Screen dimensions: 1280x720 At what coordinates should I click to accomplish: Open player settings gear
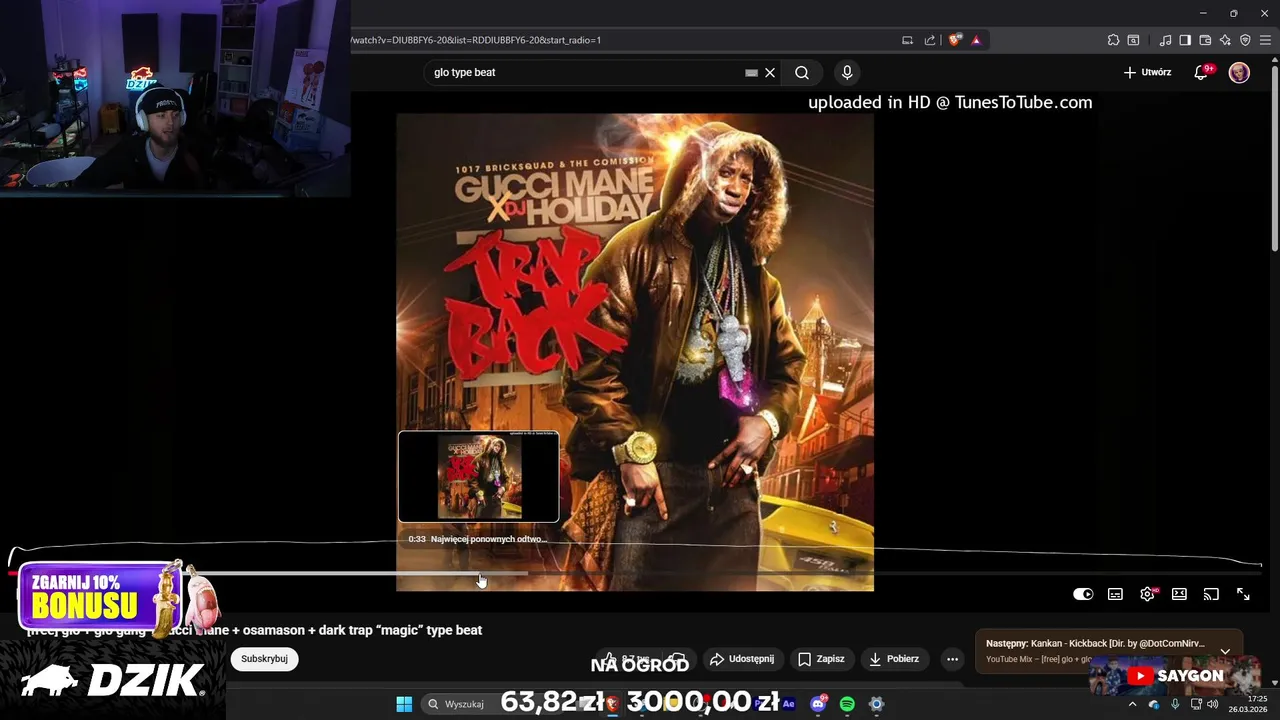[1148, 594]
